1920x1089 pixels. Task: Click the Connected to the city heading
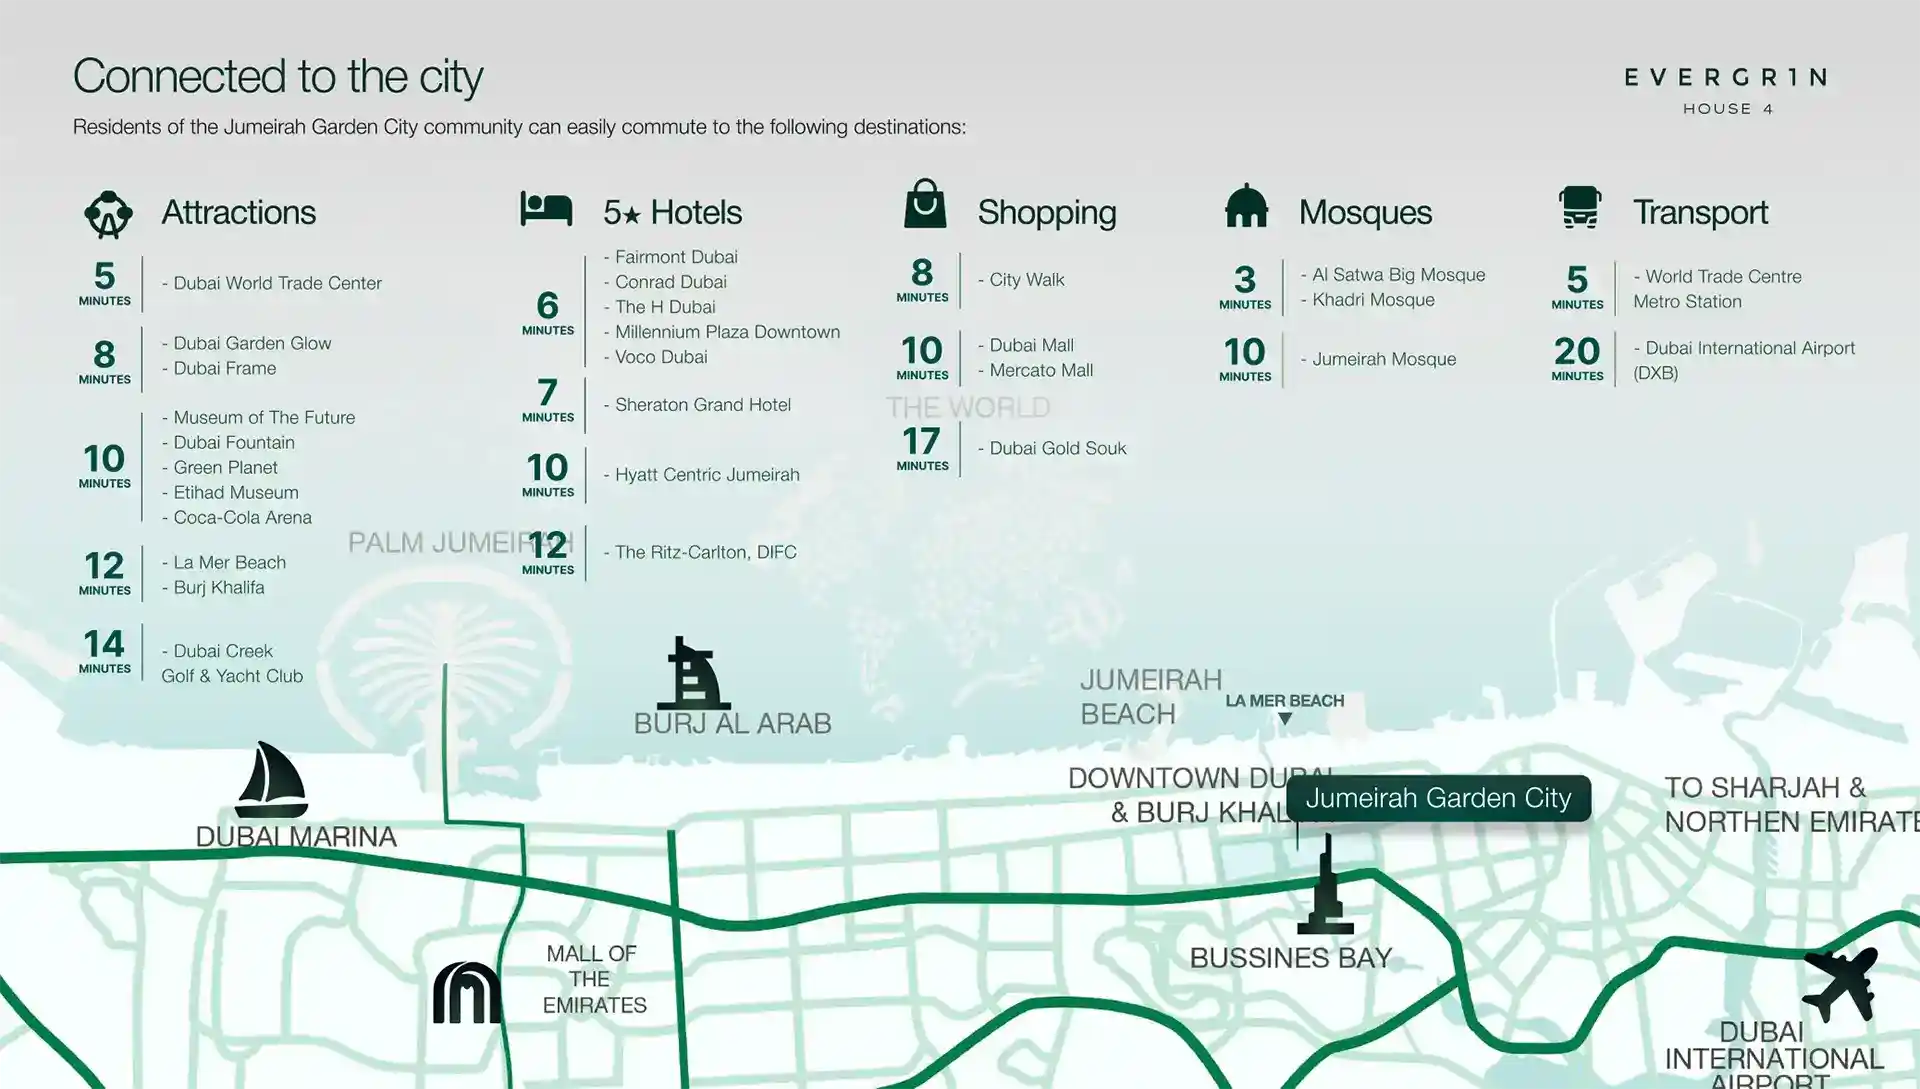(x=278, y=77)
